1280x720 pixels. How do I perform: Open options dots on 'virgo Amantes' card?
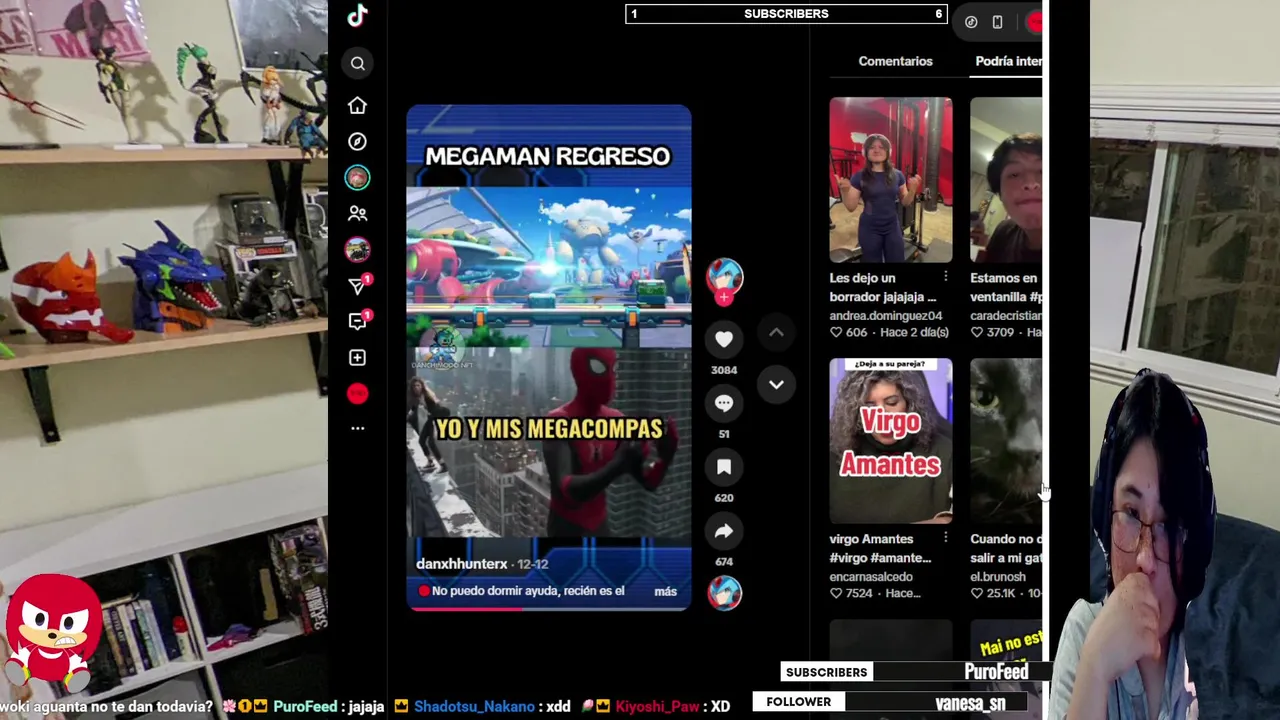pos(945,538)
